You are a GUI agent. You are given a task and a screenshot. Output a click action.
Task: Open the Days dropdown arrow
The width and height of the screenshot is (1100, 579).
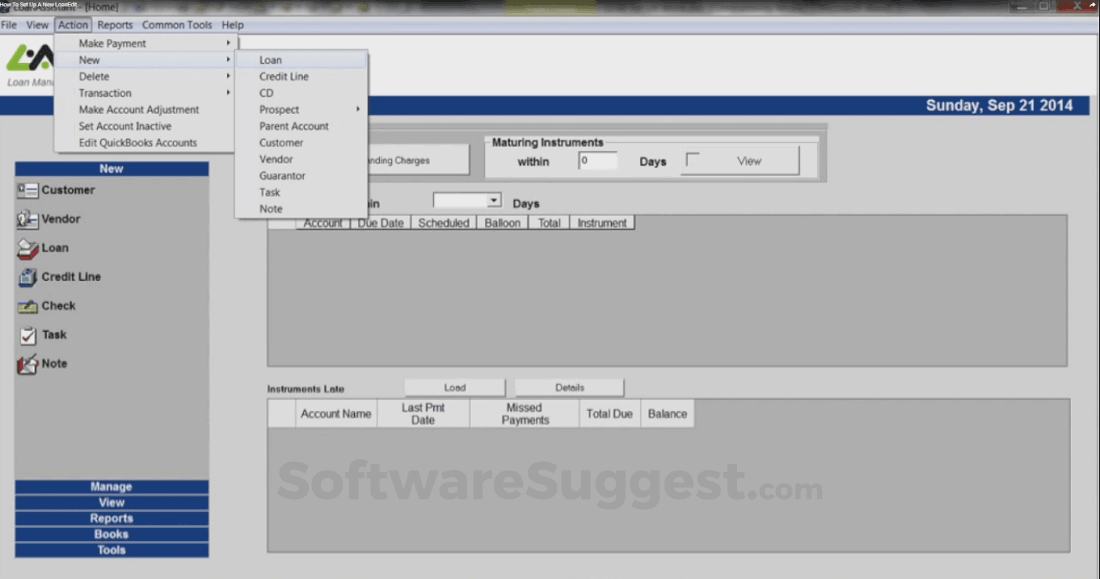click(494, 201)
